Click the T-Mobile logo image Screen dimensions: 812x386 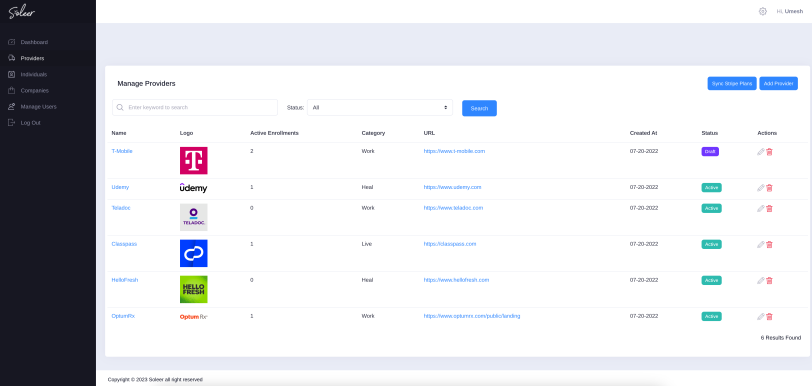click(x=194, y=161)
